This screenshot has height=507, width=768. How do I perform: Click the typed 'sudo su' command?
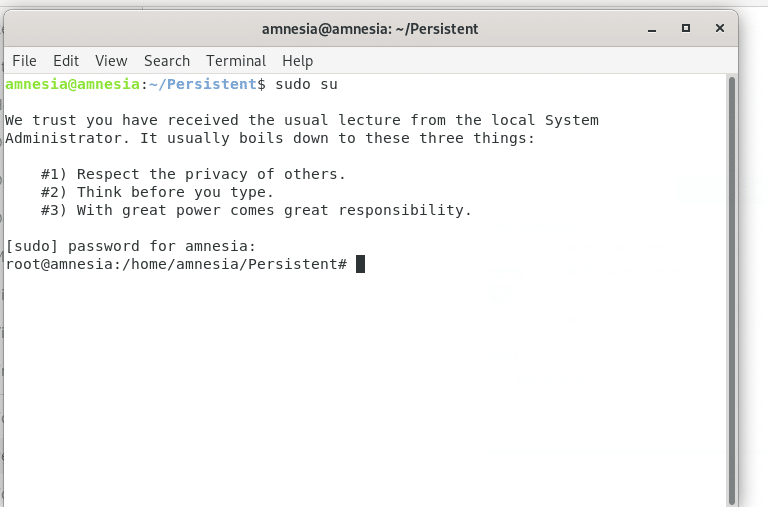[x=306, y=84]
